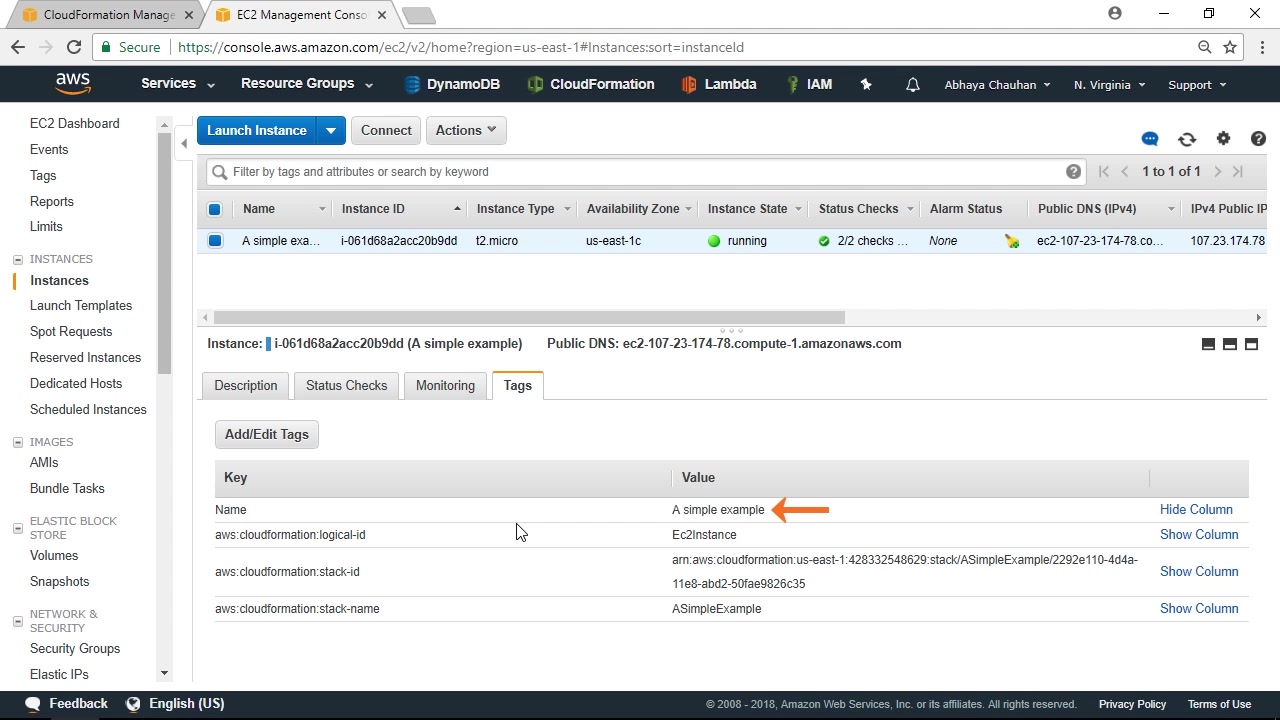Open the AMIs sidebar link

44,463
